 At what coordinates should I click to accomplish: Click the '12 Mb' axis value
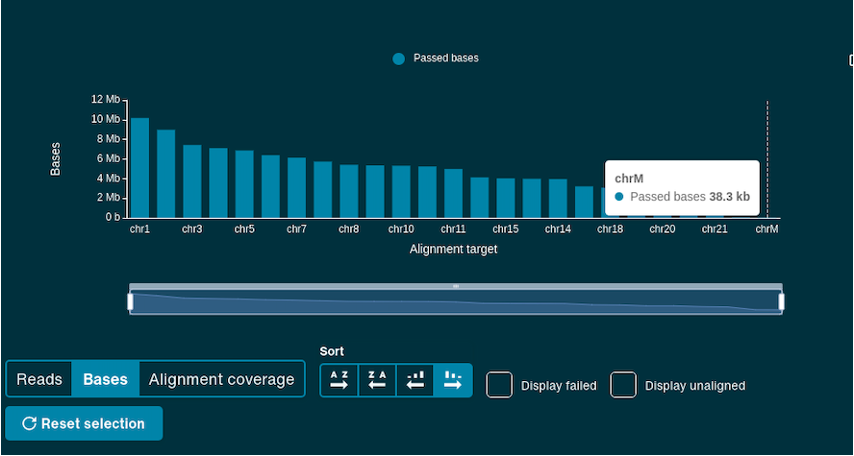click(x=105, y=100)
